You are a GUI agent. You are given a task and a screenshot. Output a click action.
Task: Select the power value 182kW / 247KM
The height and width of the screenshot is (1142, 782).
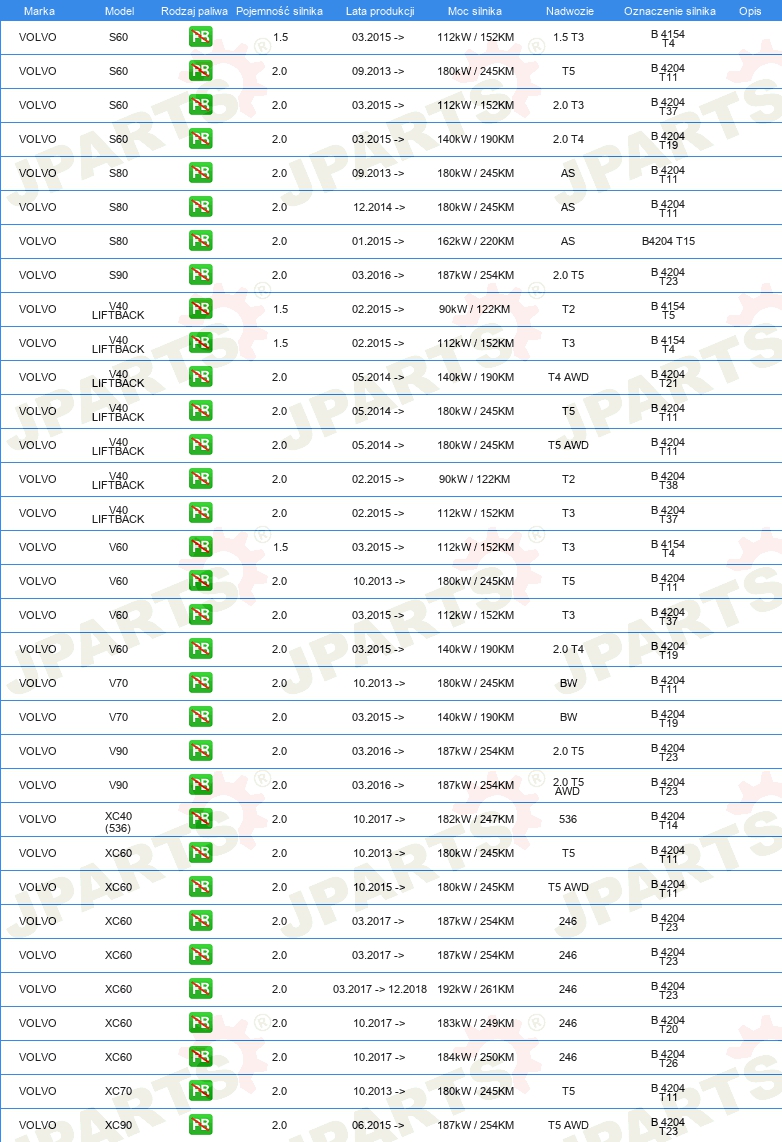[x=475, y=819]
